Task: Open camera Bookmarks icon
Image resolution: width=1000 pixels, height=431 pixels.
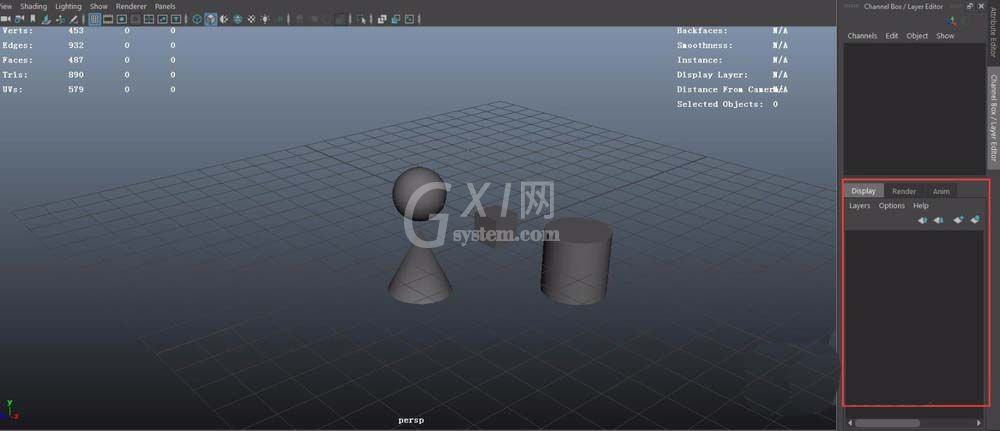Action: [x=33, y=19]
